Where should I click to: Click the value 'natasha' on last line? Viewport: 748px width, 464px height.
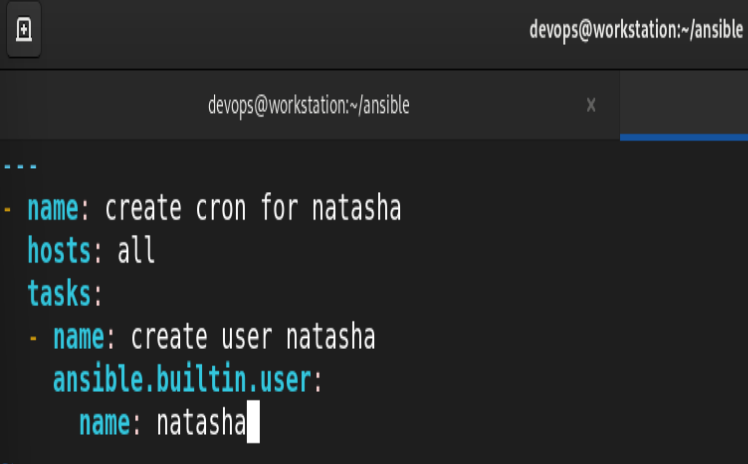201,423
